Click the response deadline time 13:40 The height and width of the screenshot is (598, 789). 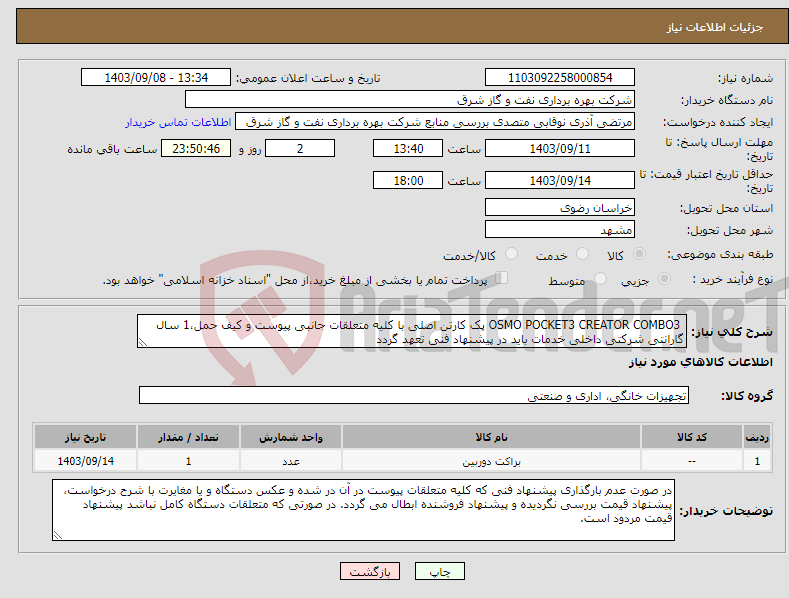408,148
